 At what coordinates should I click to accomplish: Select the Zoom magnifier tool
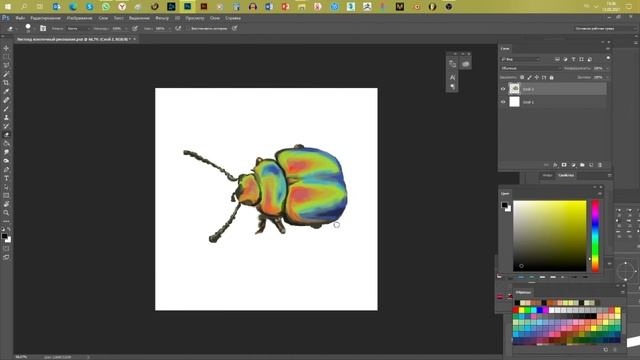[x=6, y=213]
